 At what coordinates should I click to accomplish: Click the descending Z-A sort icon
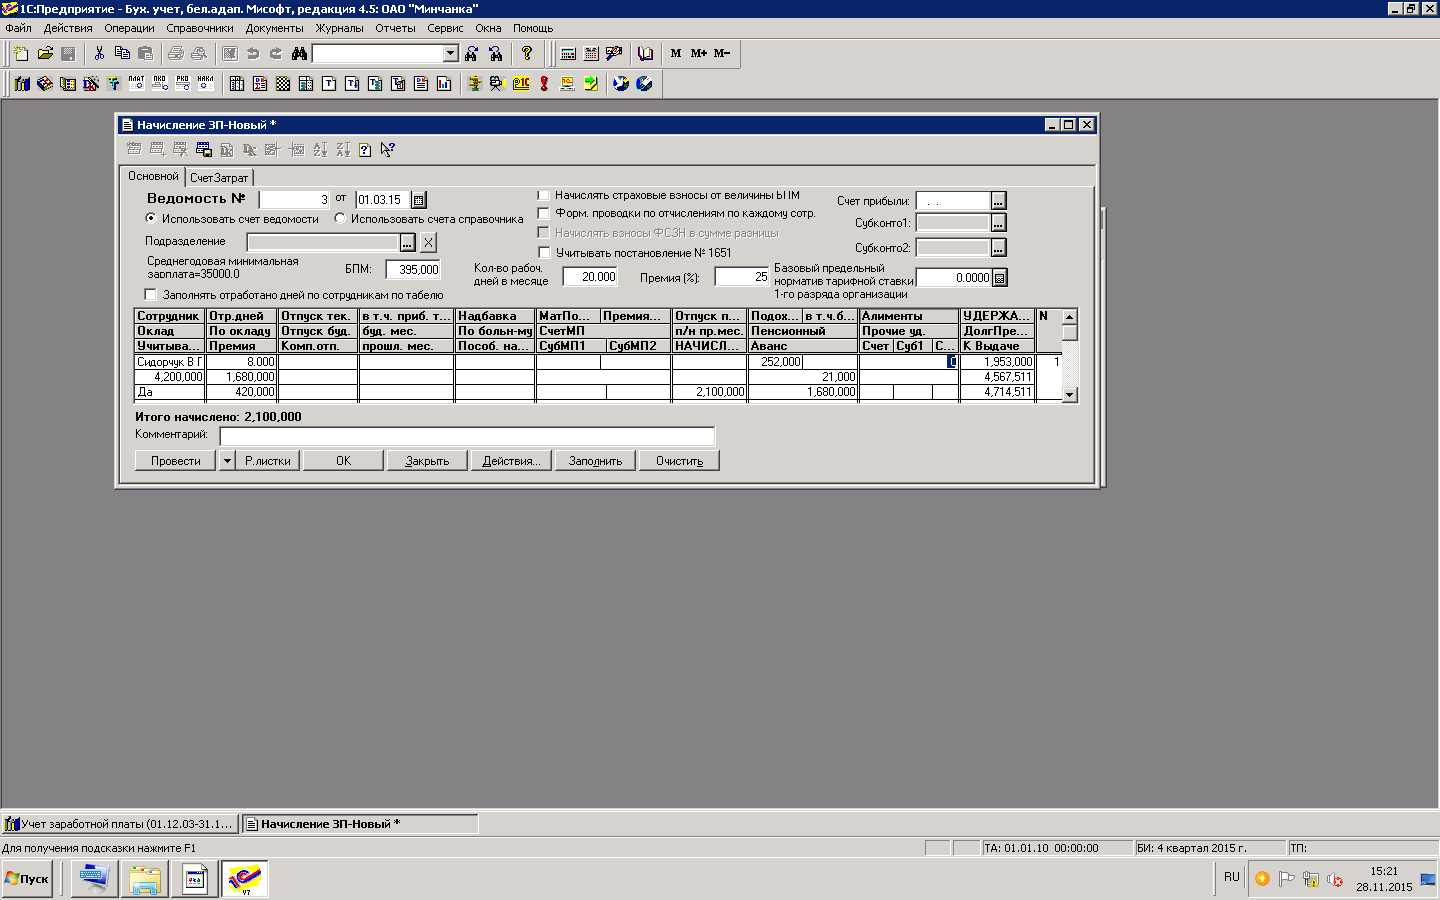[x=343, y=150]
